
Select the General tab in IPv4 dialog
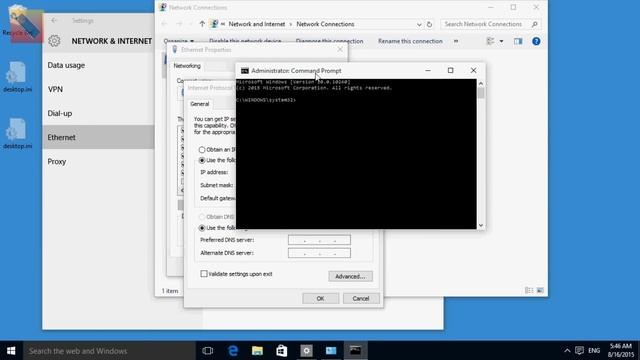200,104
